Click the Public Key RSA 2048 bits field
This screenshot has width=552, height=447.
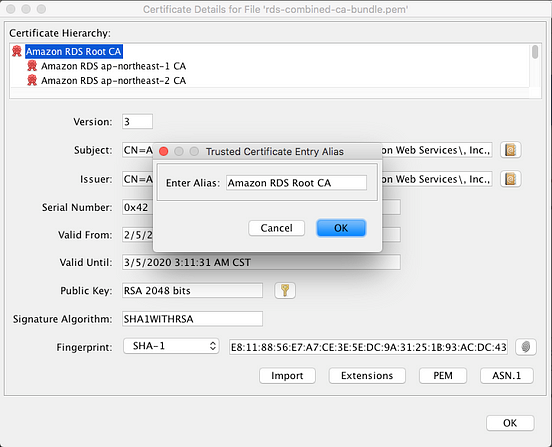tap(192, 290)
